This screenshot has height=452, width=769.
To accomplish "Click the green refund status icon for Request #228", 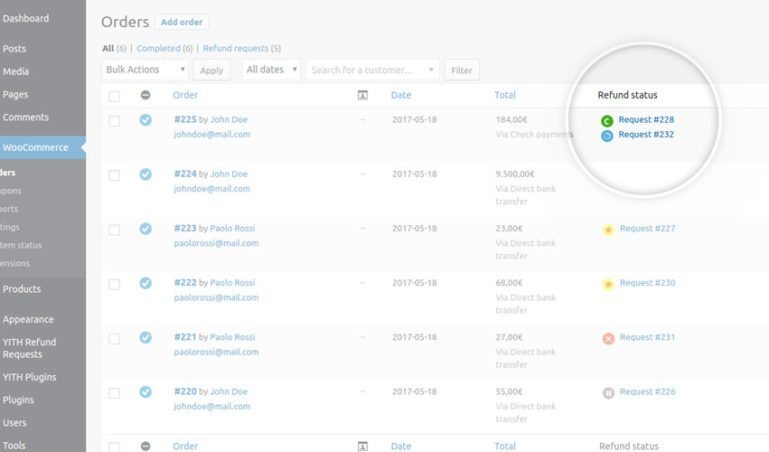I will (x=607, y=121).
